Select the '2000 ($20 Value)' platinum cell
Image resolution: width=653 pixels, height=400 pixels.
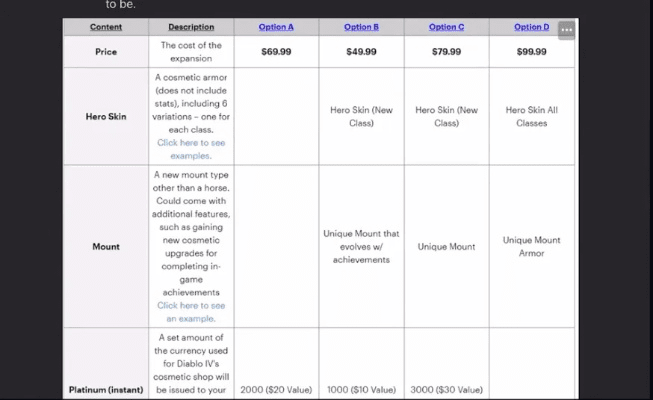pos(276,389)
